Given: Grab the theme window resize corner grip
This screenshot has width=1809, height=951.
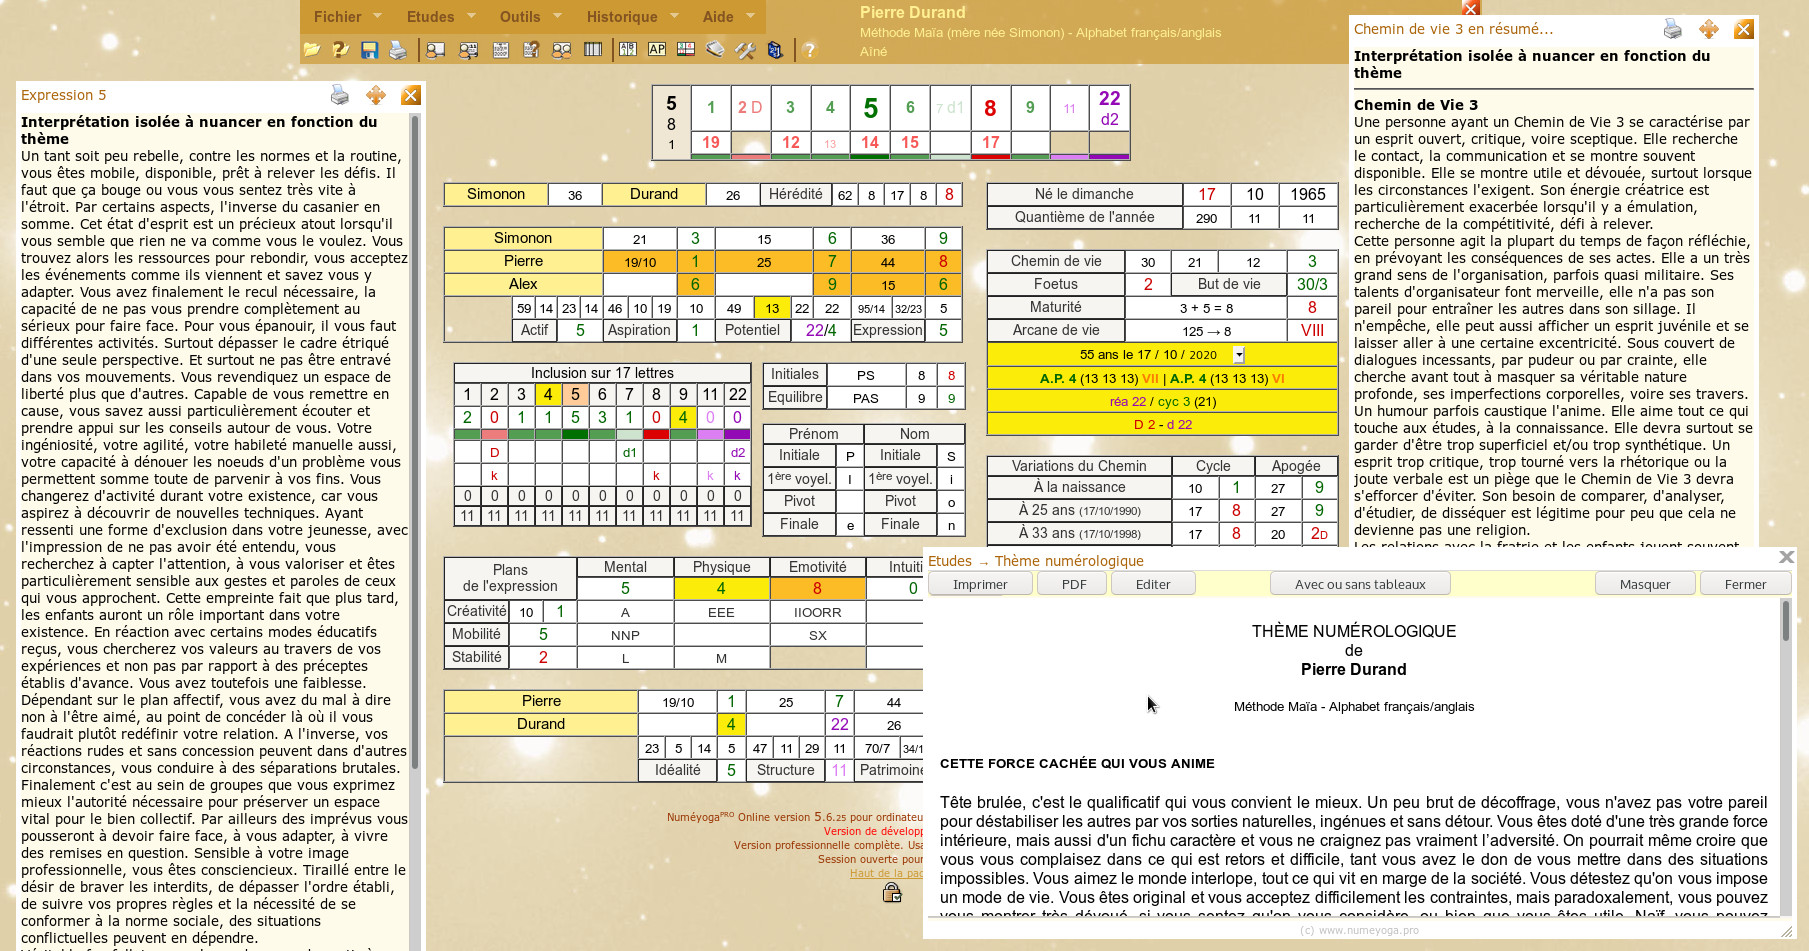Looking at the screenshot, I should tap(1786, 931).
